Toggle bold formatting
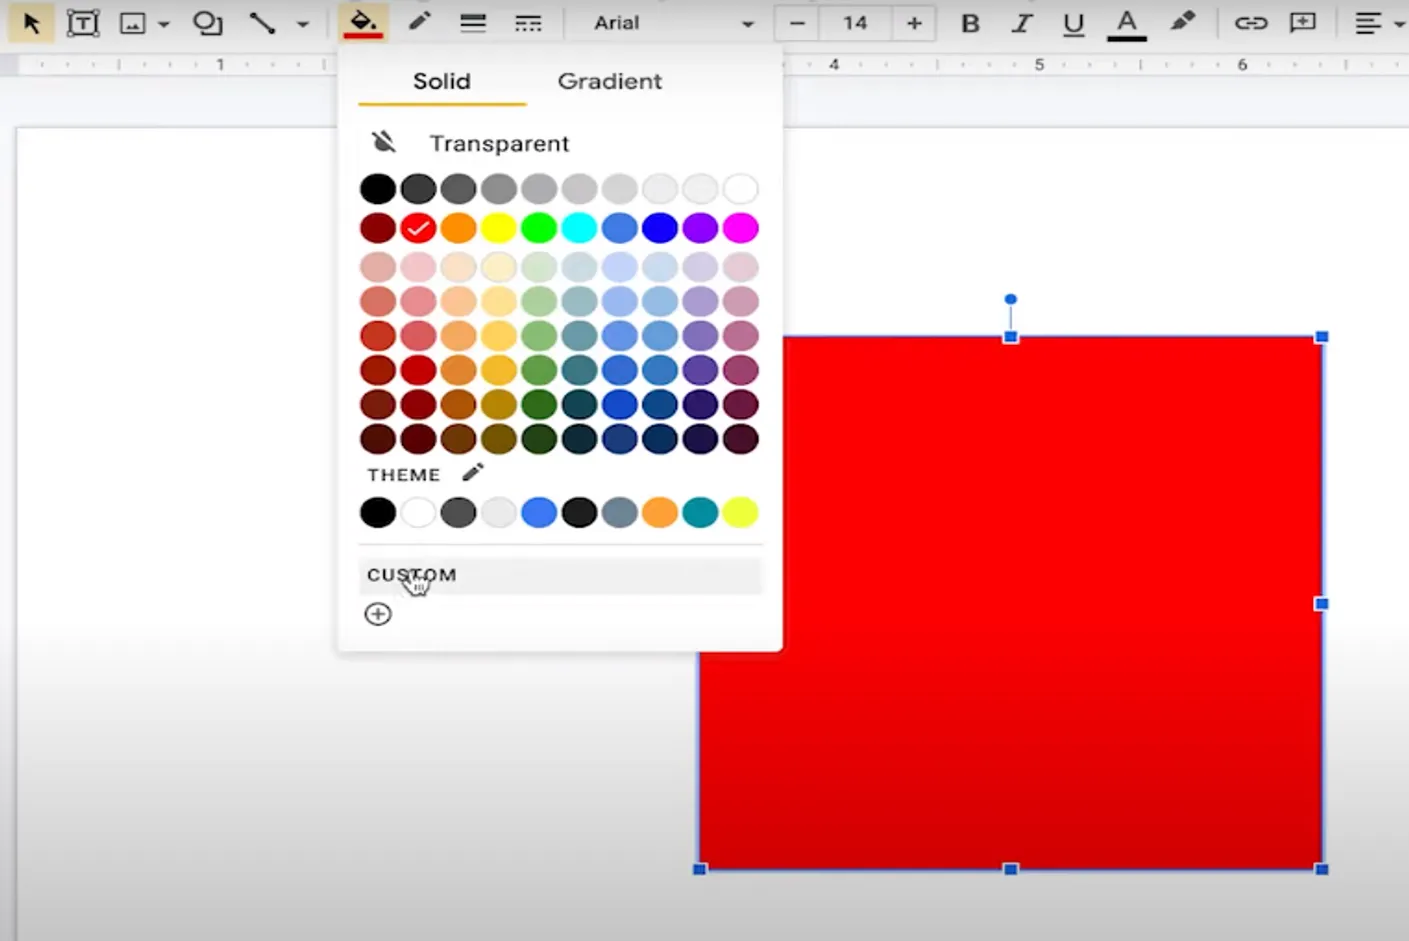The image size is (1409, 941). click(970, 22)
